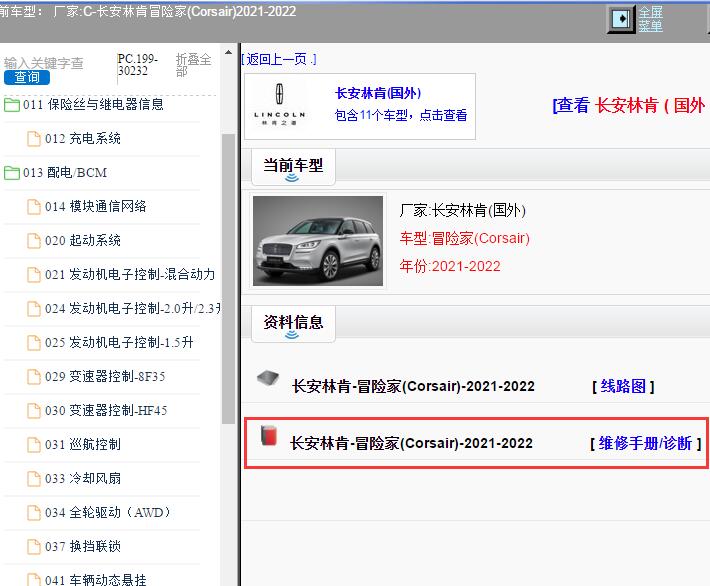Collapse the 013 配电/BCM folder
Viewport: 710px width, 586px height.
pyautogui.click(x=12, y=172)
